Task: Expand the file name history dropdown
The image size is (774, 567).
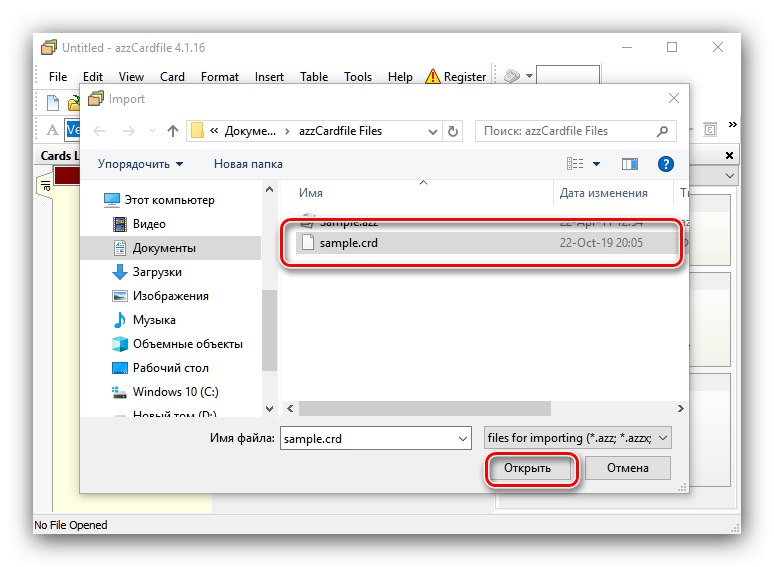Action: [463, 438]
